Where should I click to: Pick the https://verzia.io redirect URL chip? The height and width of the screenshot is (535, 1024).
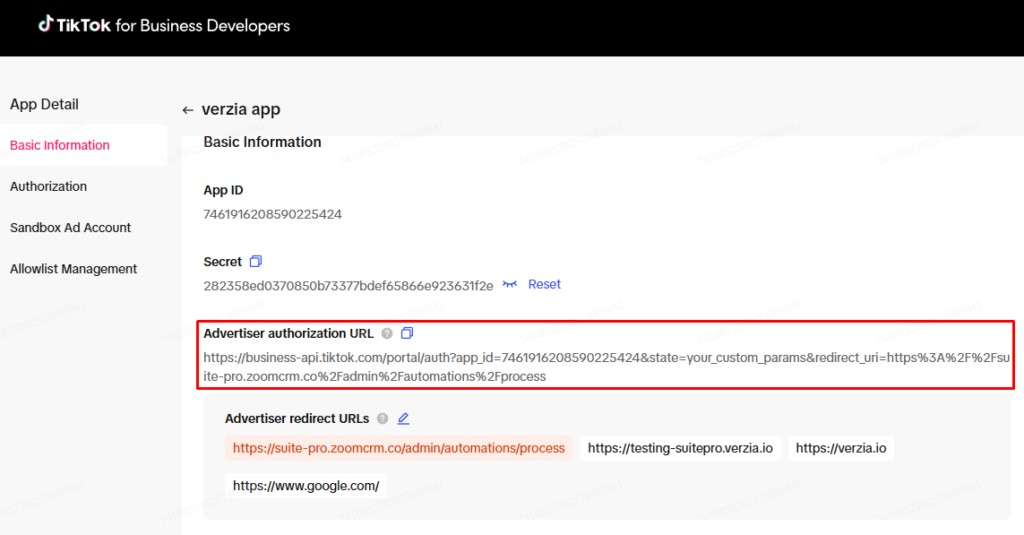[841, 449]
